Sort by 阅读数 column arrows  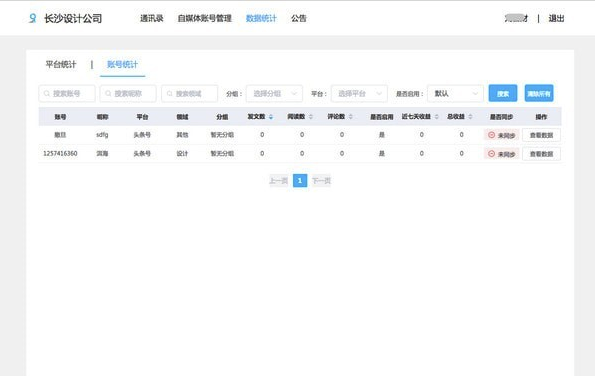tap(311, 117)
